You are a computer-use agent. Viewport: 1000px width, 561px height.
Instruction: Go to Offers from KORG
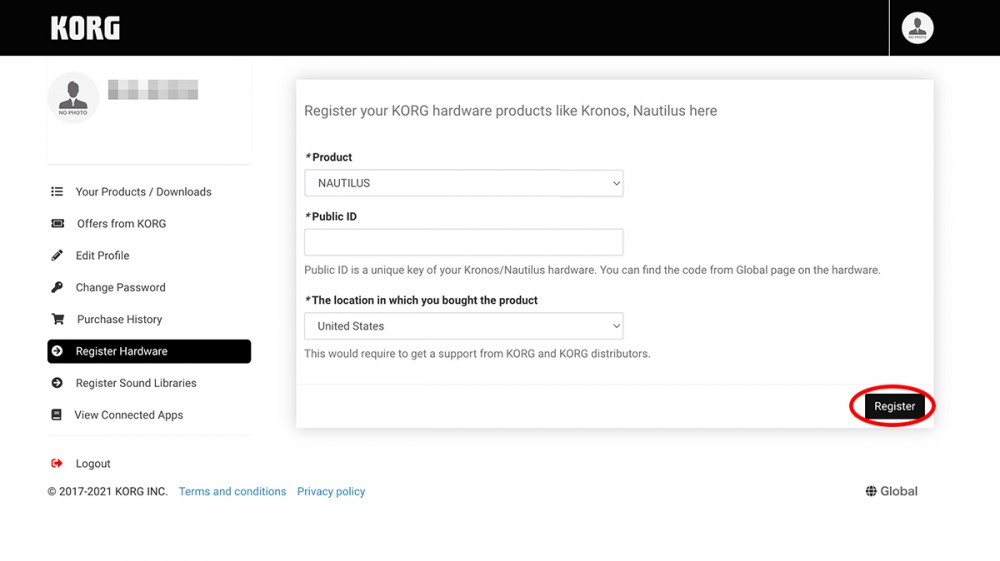(121, 224)
